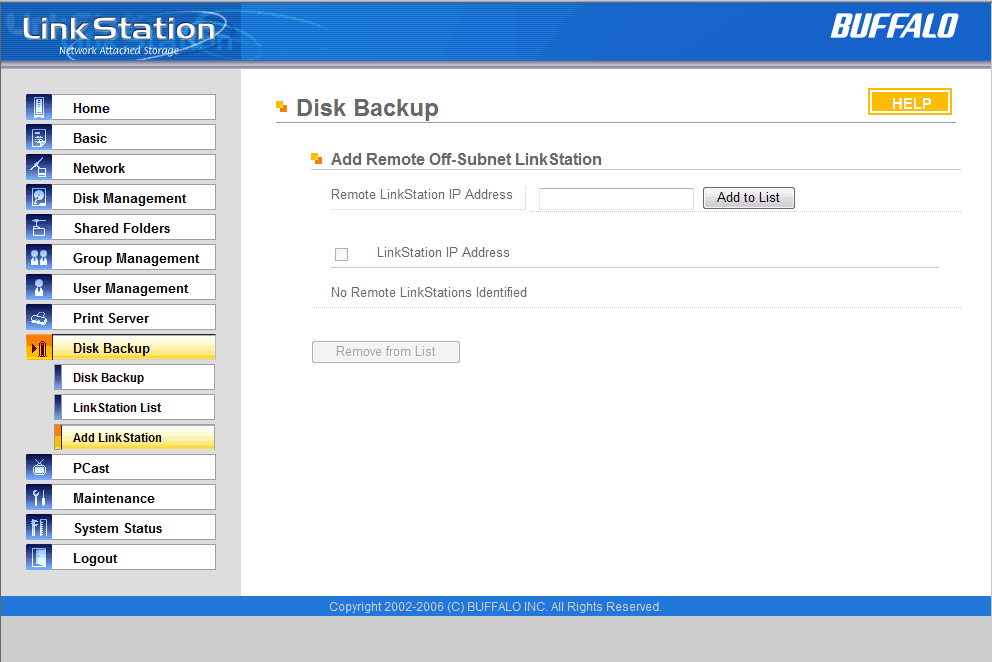Click the 'Disk Backup' page title
992x662 pixels.
click(368, 108)
